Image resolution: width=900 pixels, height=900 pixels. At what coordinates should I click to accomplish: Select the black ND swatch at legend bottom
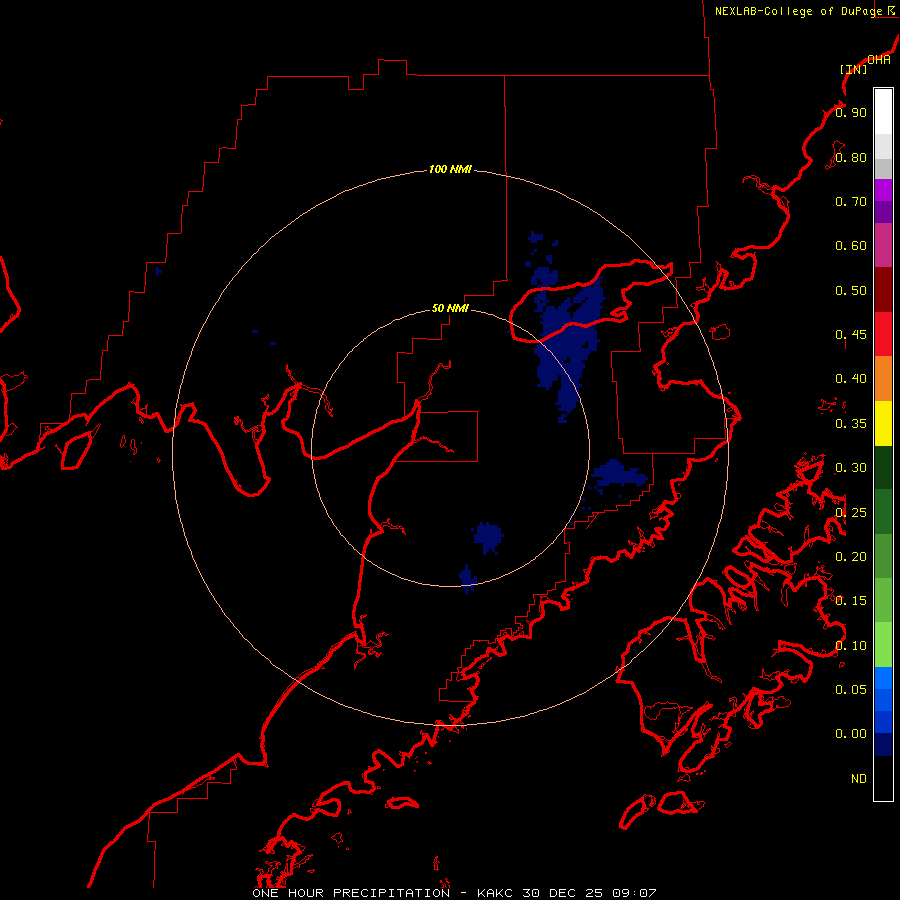pyautogui.click(x=883, y=778)
